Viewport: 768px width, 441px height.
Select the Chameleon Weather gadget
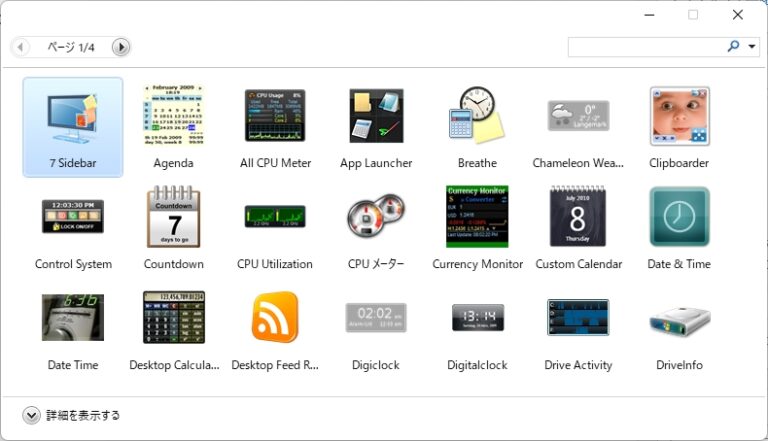coord(578,116)
